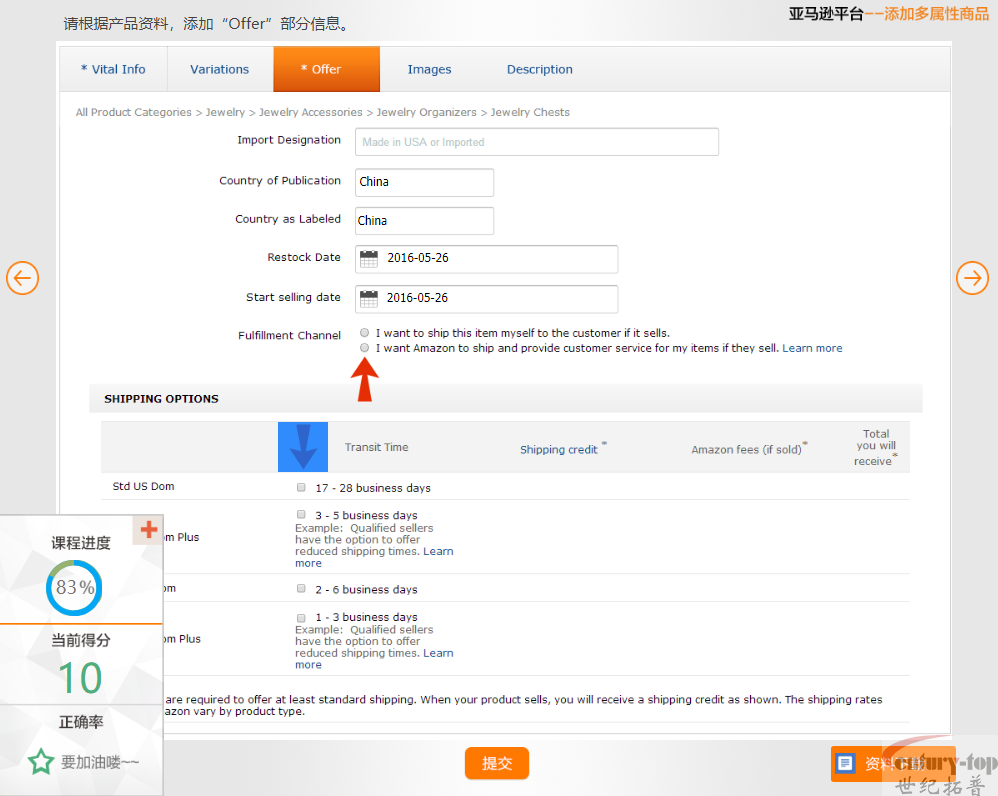
Task: Select ship this item myself option
Action: [x=364, y=332]
